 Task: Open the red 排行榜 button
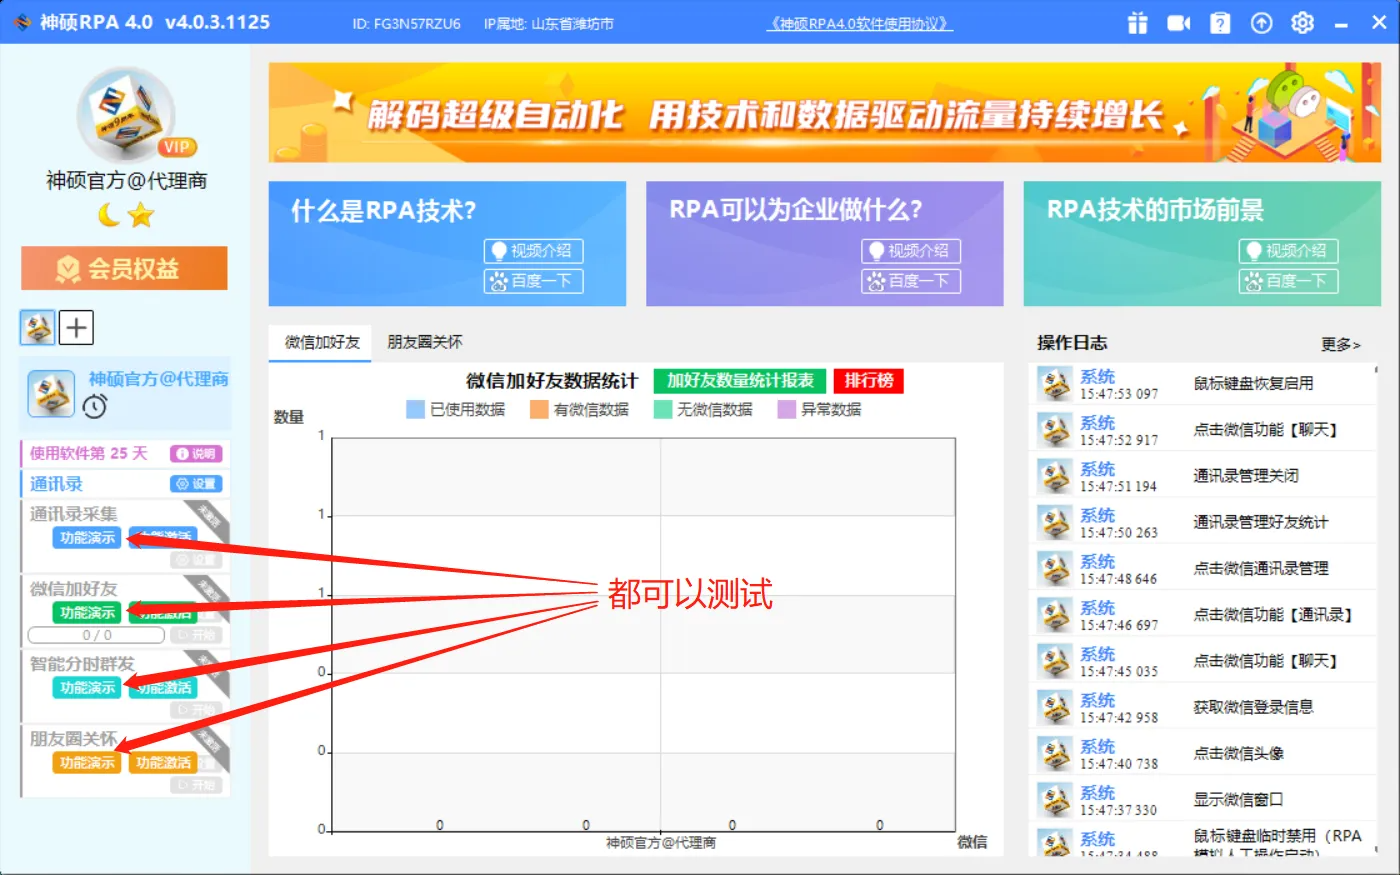tap(868, 381)
